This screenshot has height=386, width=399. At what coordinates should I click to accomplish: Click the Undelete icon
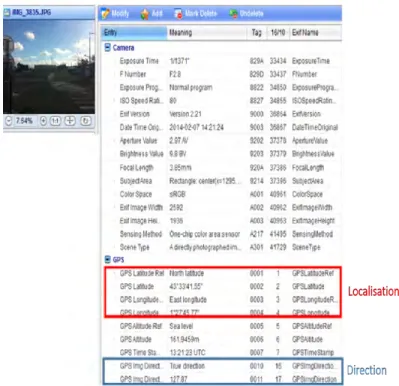point(233,14)
